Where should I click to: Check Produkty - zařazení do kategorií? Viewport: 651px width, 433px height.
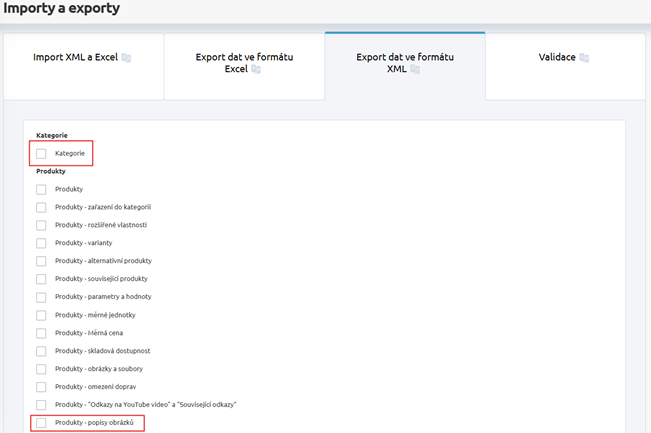41,207
